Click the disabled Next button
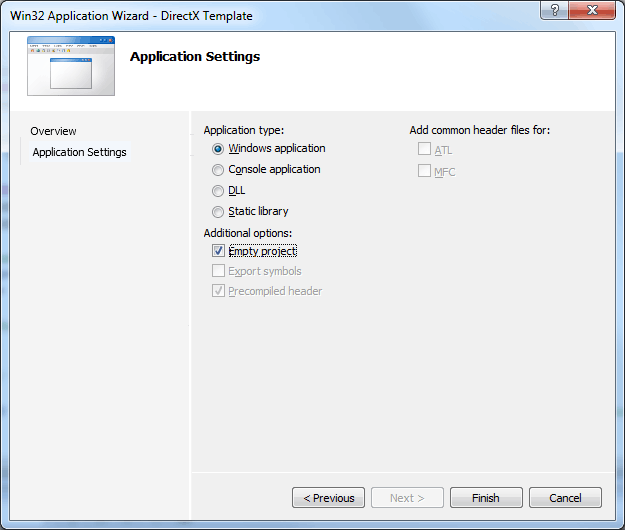 point(407,498)
